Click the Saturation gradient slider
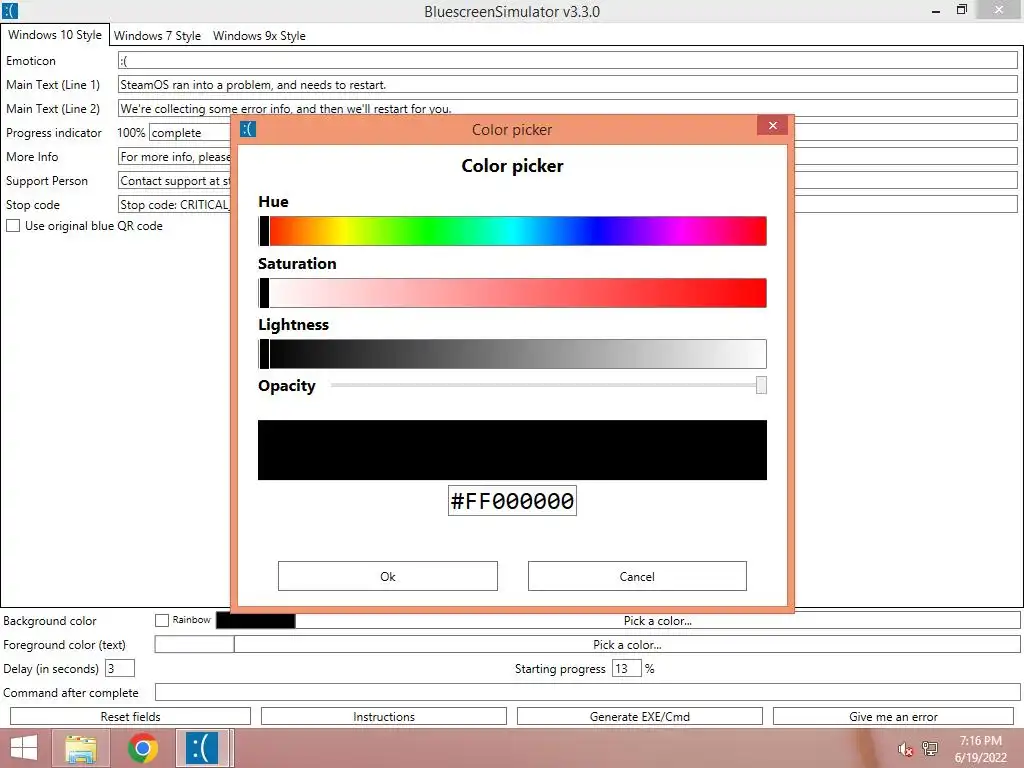 (512, 293)
